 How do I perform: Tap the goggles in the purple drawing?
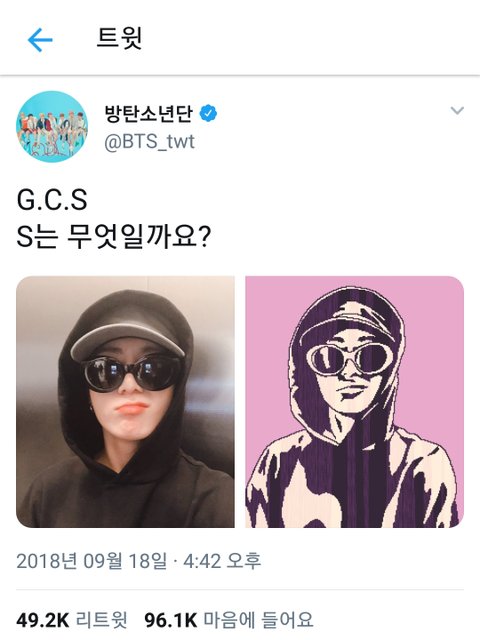pyautogui.click(x=351, y=360)
